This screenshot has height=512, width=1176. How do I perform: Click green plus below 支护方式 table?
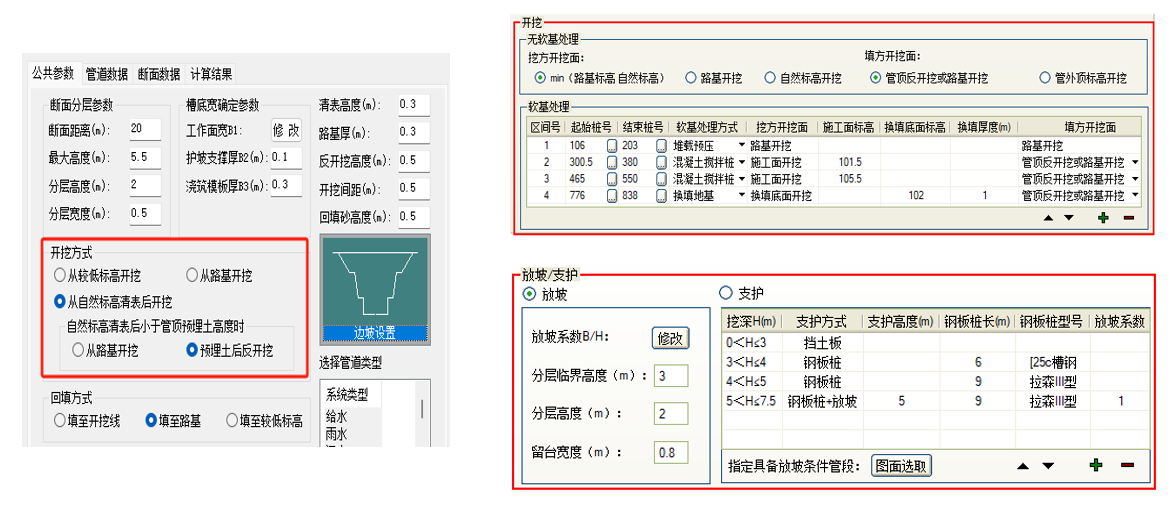[1096, 465]
